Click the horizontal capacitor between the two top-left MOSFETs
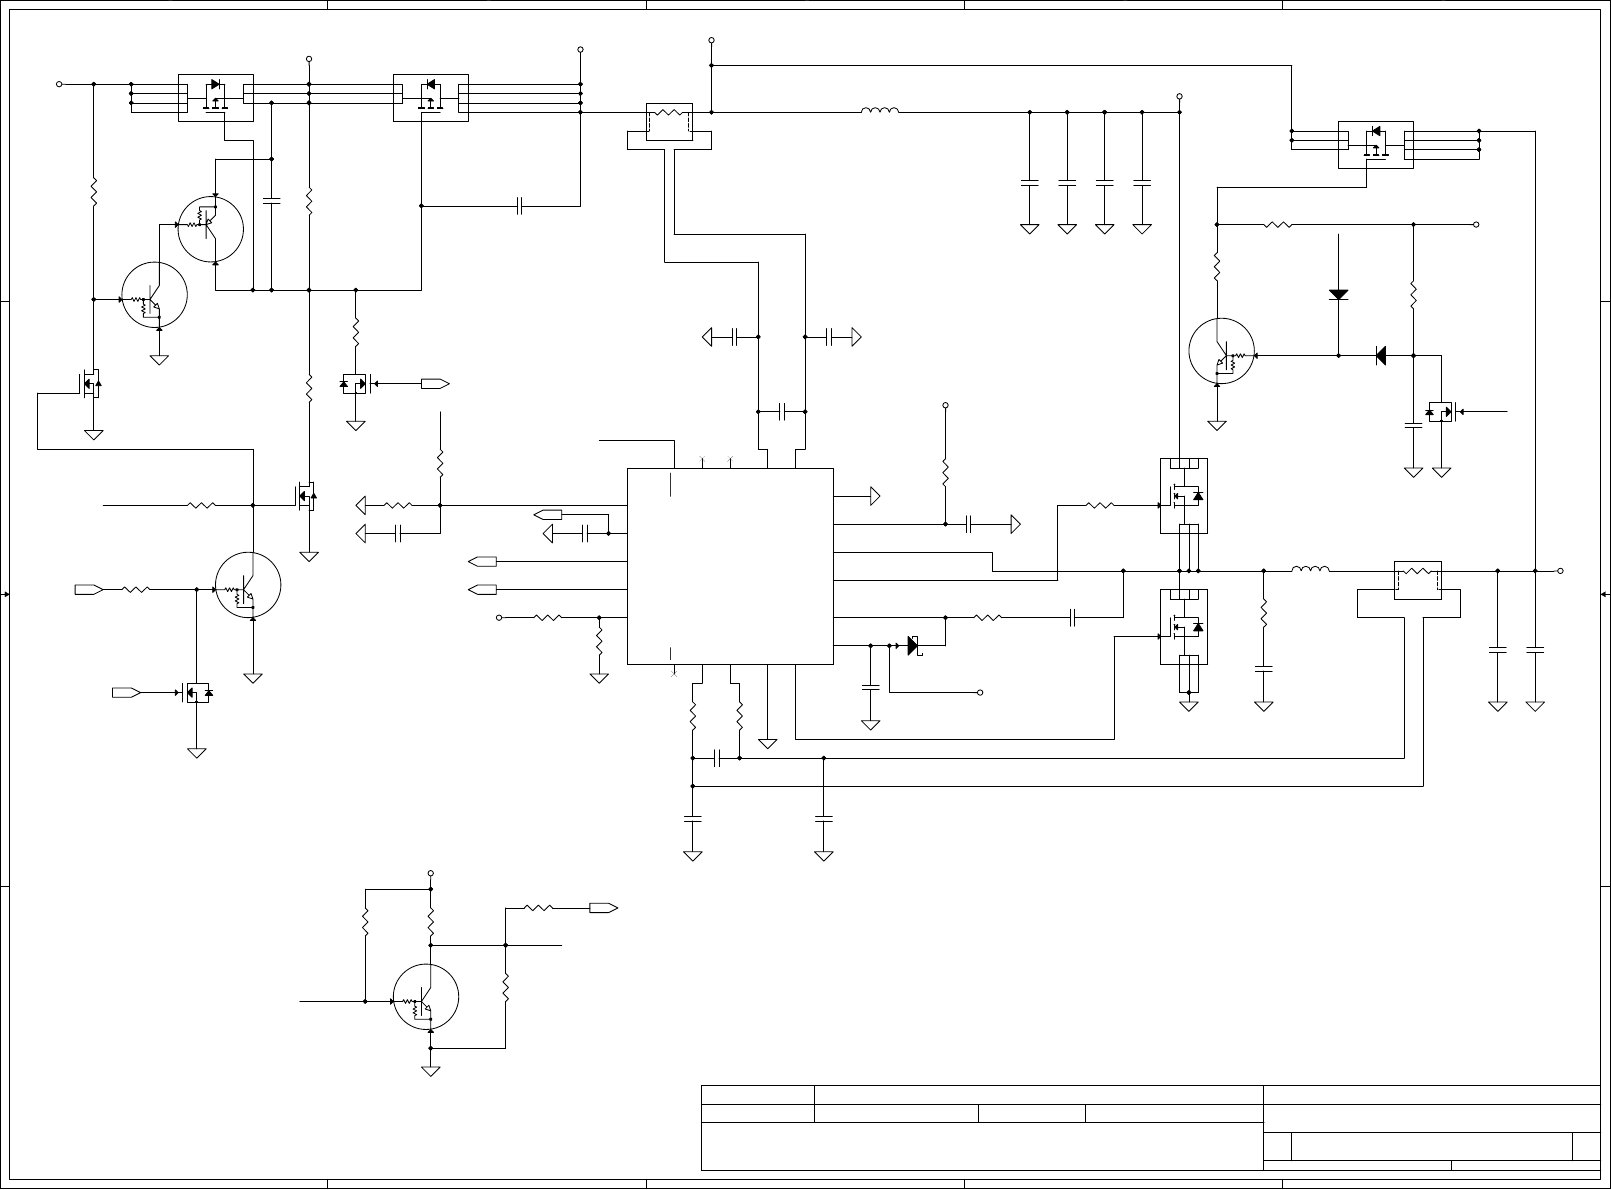Viewport: 1611px width, 1190px height. (520, 206)
